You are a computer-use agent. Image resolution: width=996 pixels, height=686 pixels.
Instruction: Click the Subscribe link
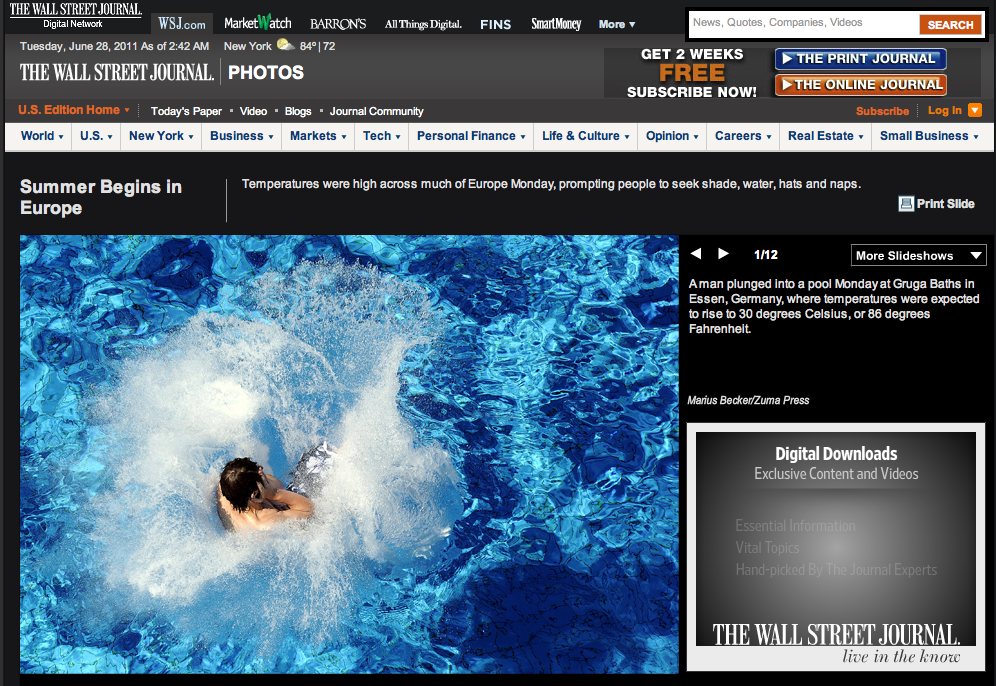882,111
